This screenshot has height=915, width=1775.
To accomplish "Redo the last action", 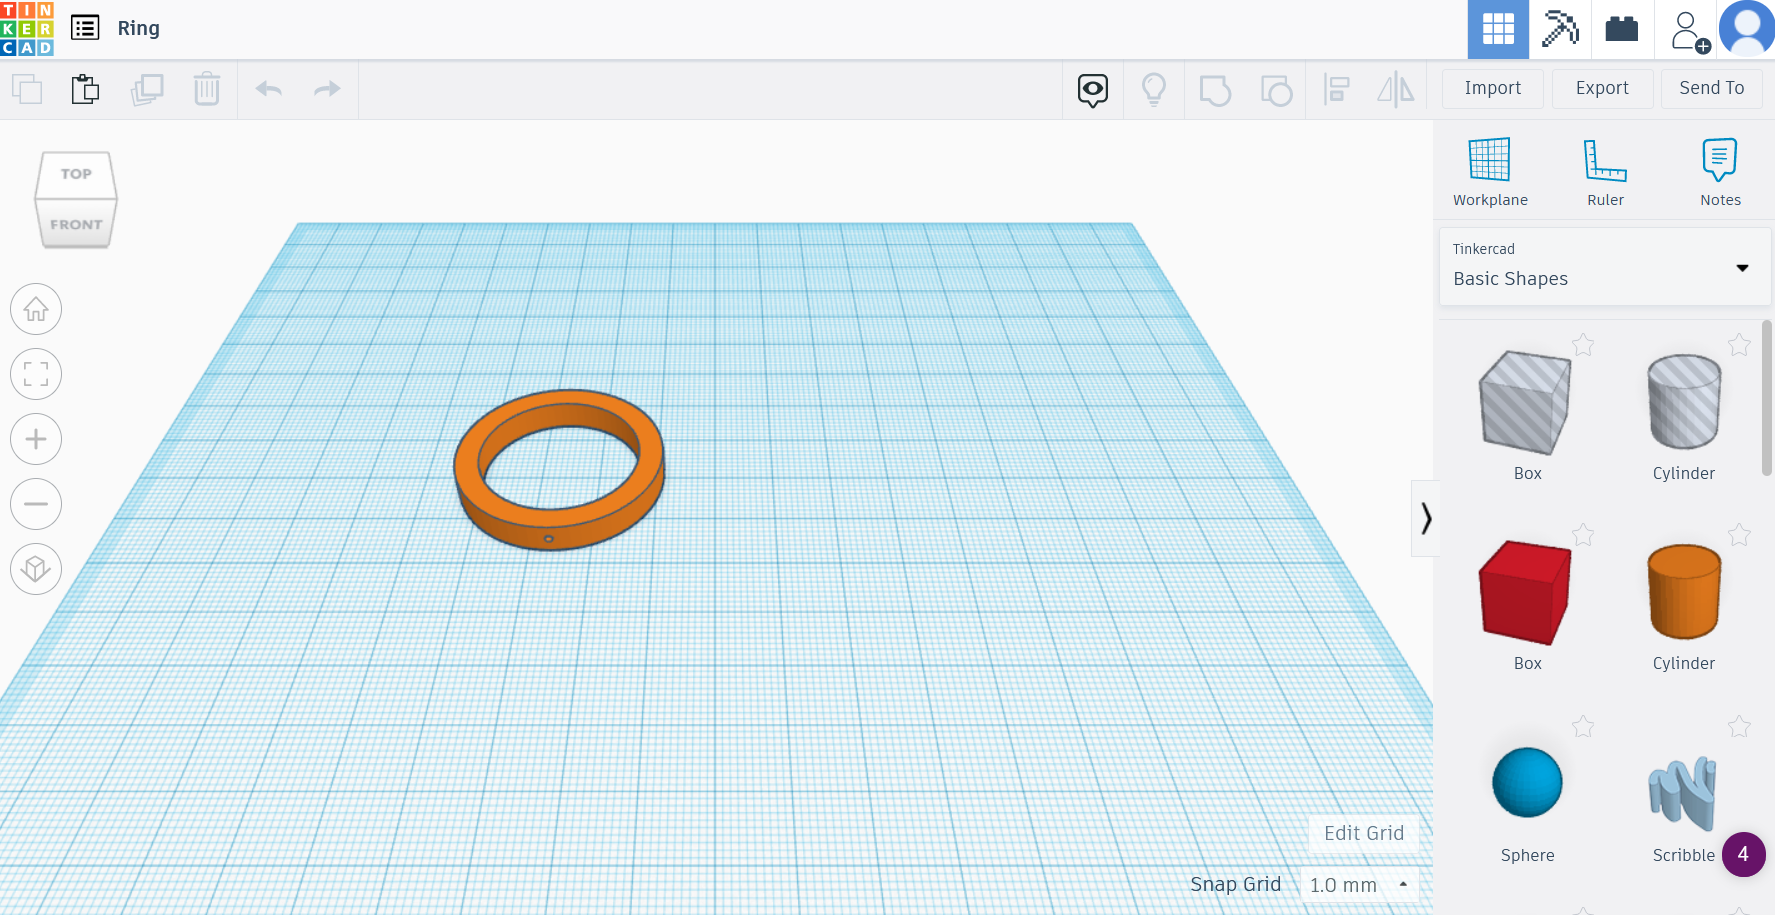I will (326, 89).
